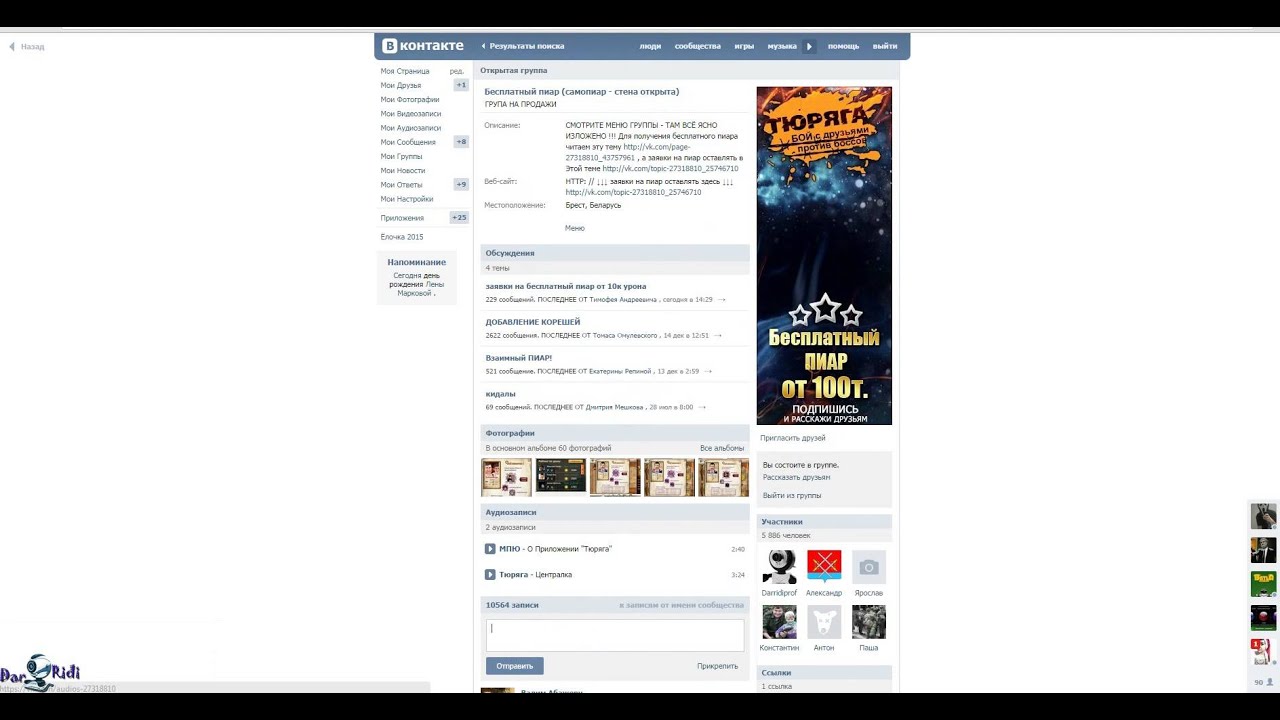This screenshot has width=1280, height=720.
Task: Click the +9 answers counter badge
Action: [461, 184]
